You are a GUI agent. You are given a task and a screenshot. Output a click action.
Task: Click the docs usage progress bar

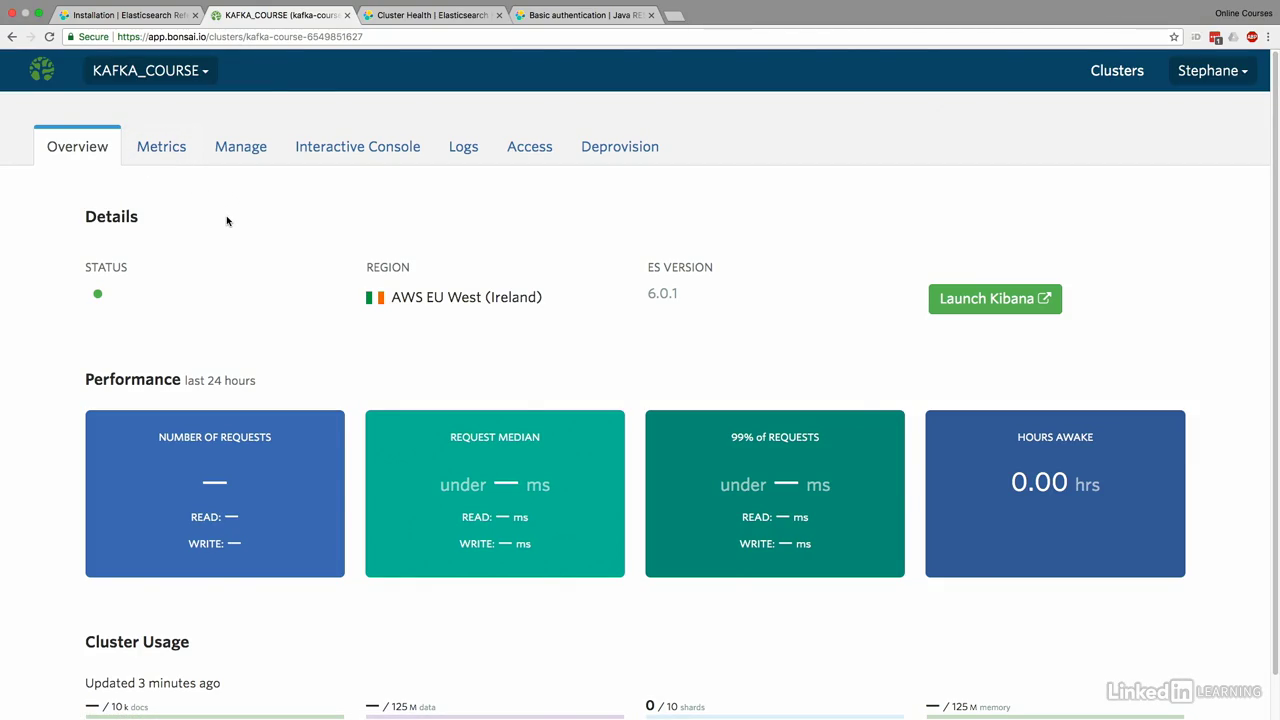(x=215, y=716)
